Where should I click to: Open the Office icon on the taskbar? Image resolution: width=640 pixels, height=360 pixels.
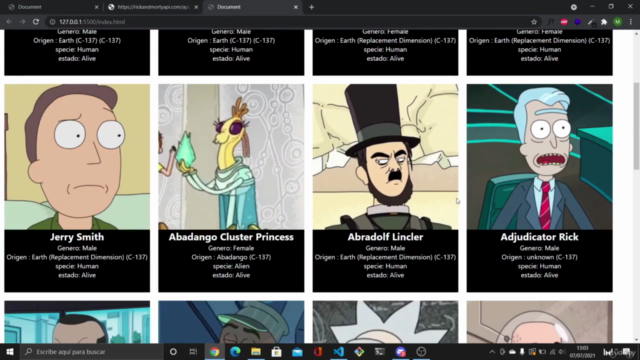click(318, 351)
